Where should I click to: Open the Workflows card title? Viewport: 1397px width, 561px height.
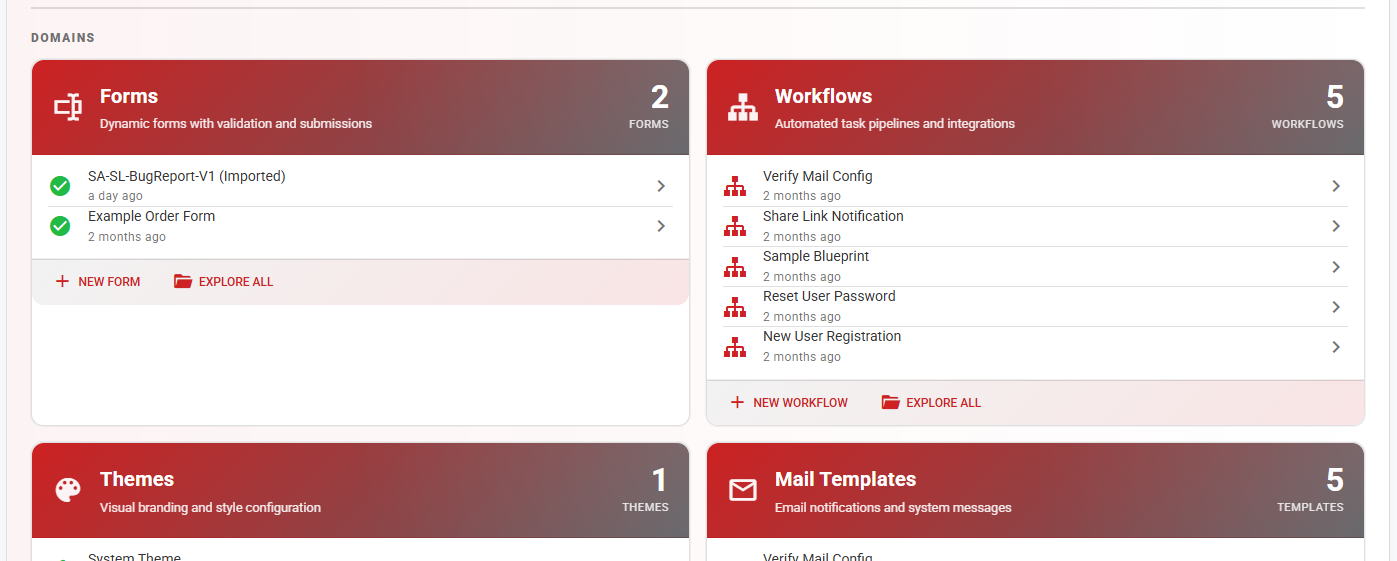click(823, 96)
